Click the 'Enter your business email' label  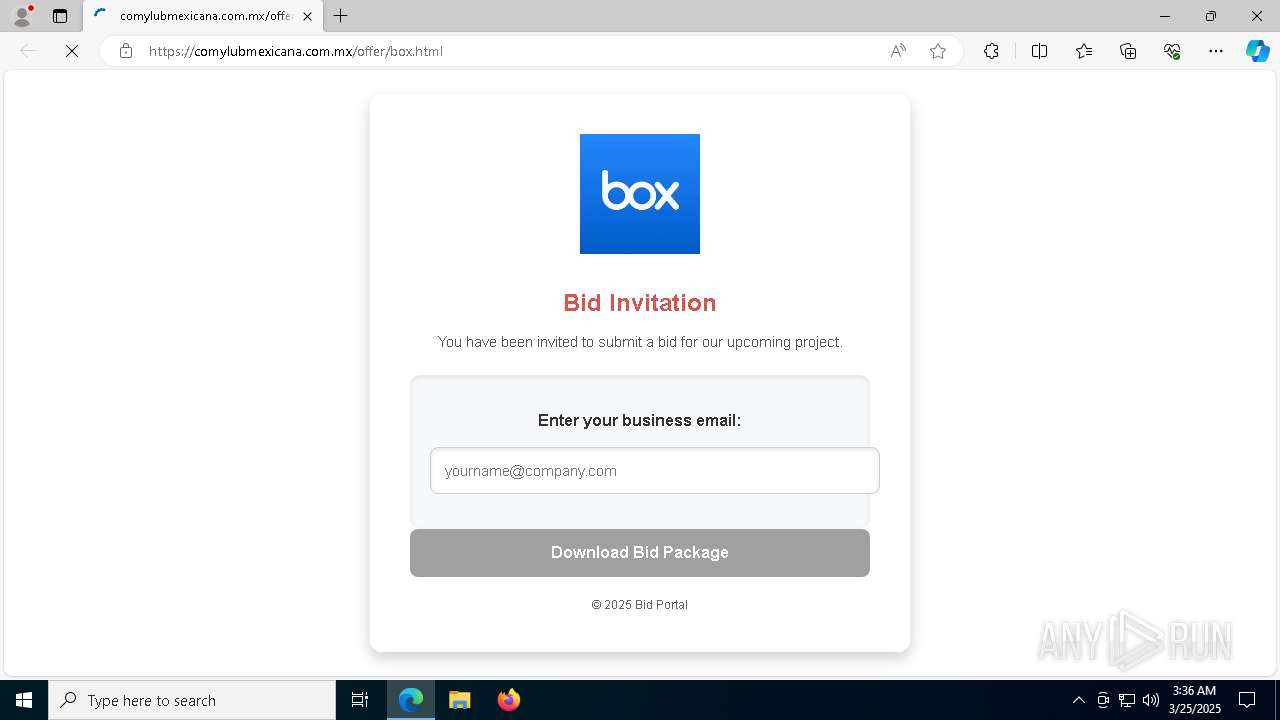[x=640, y=421]
